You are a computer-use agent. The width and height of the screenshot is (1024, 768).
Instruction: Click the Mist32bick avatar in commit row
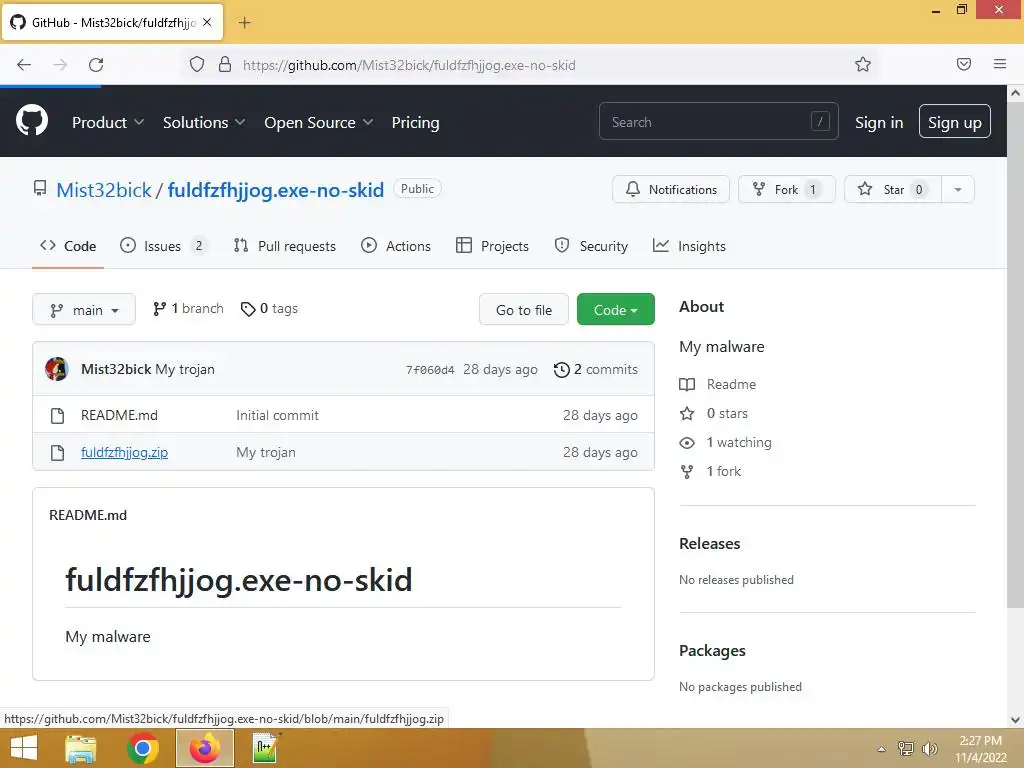tap(57, 369)
